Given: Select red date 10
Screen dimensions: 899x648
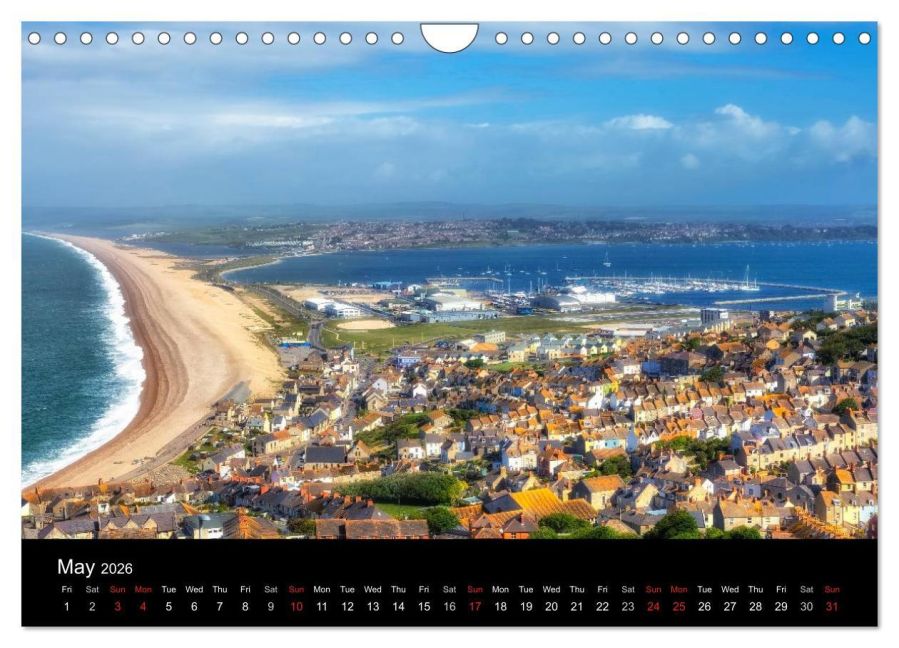Looking at the screenshot, I should tap(296, 607).
